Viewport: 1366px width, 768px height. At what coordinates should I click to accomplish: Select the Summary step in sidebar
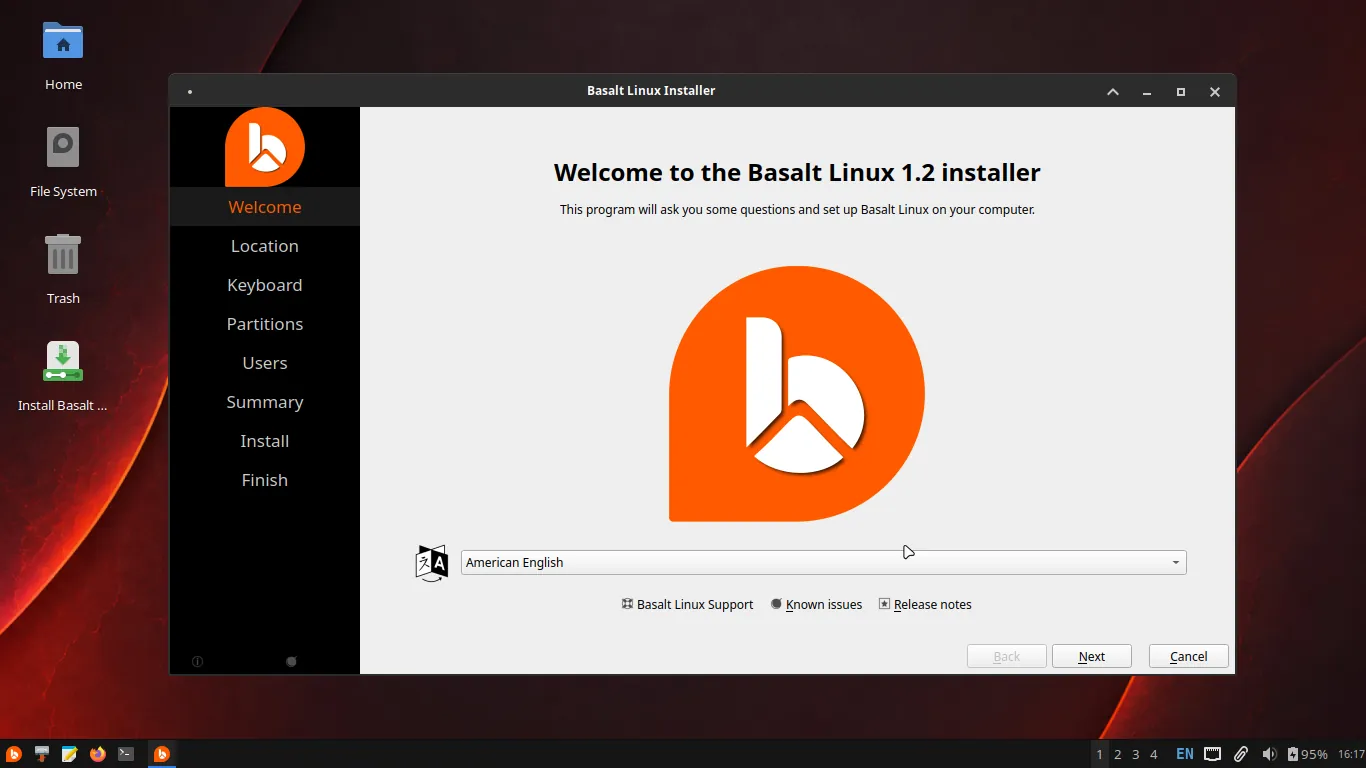[x=265, y=402]
